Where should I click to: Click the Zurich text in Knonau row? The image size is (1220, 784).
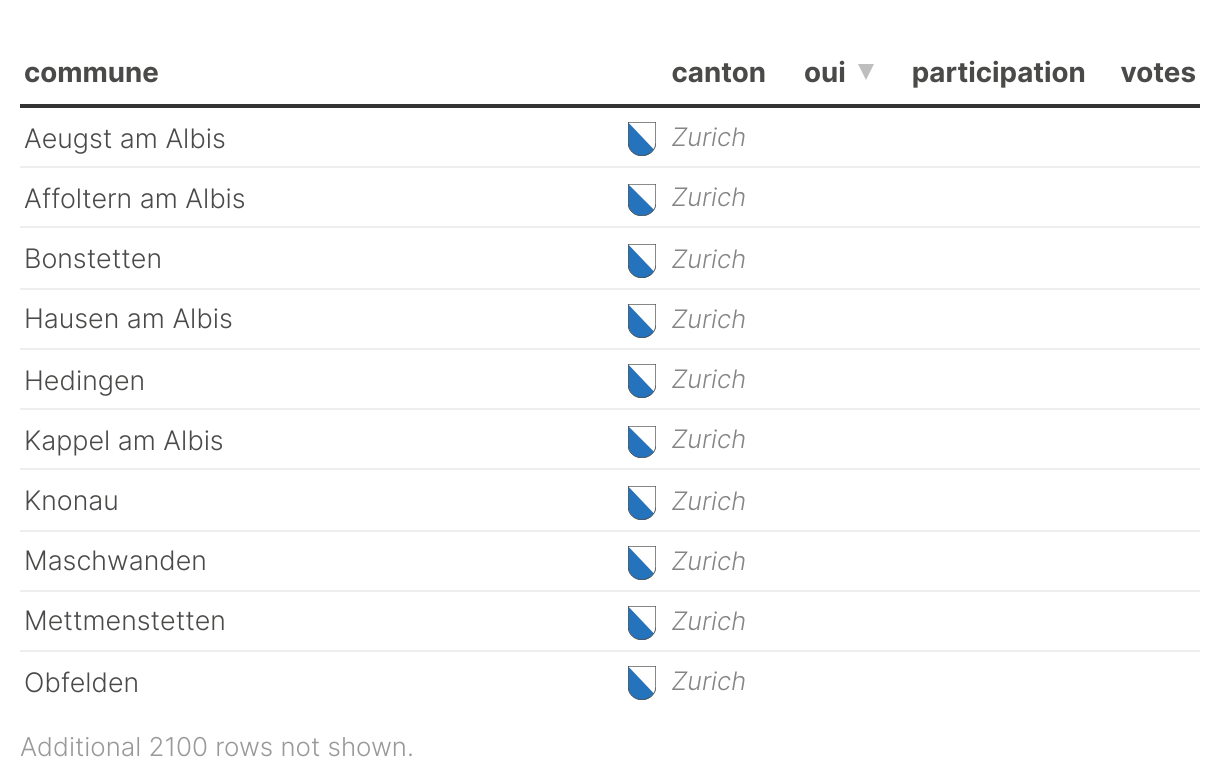click(x=708, y=501)
